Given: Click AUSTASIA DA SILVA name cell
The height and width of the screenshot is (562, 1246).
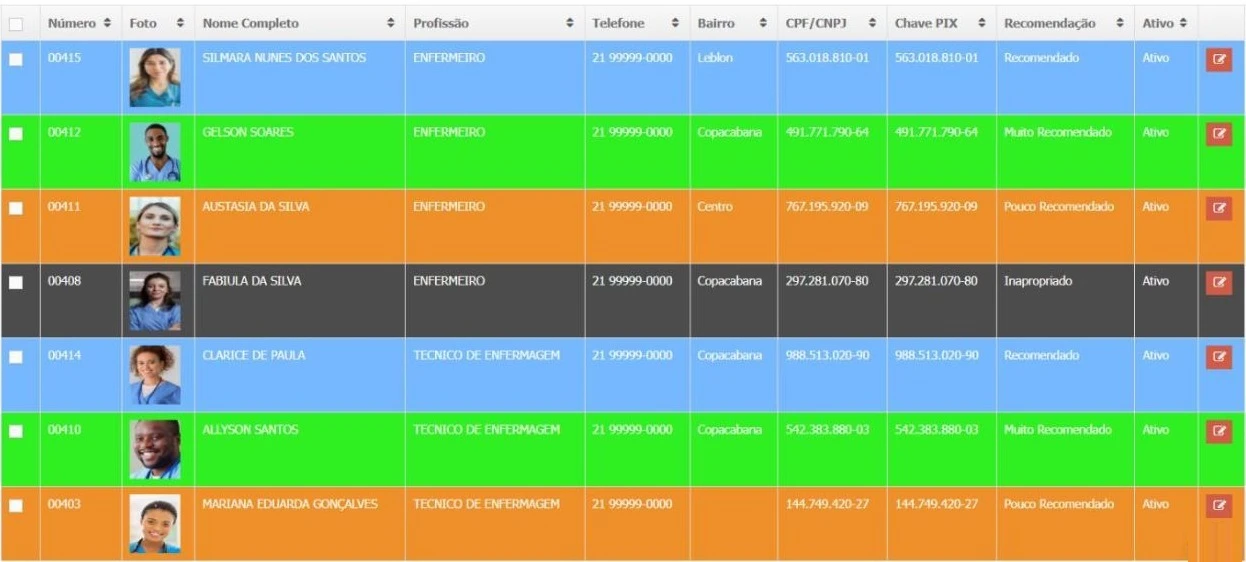Looking at the screenshot, I should (x=256, y=207).
